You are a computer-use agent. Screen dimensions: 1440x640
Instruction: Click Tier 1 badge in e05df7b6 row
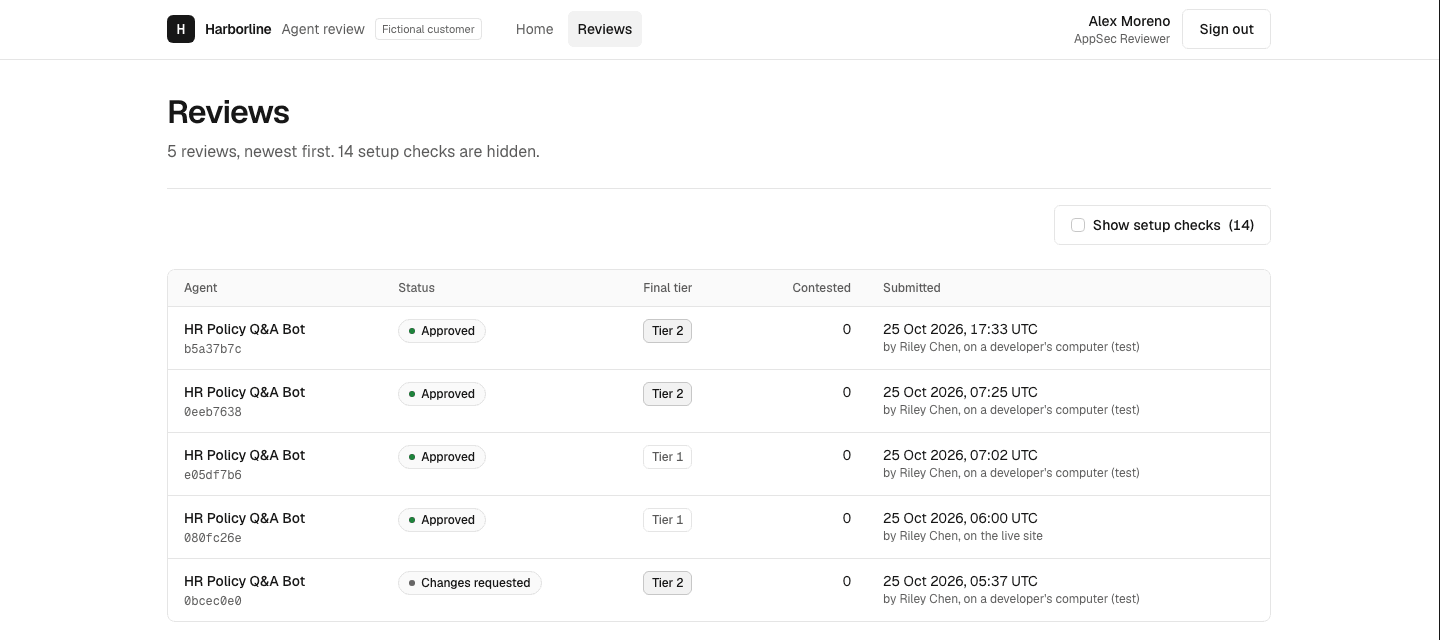[667, 457]
